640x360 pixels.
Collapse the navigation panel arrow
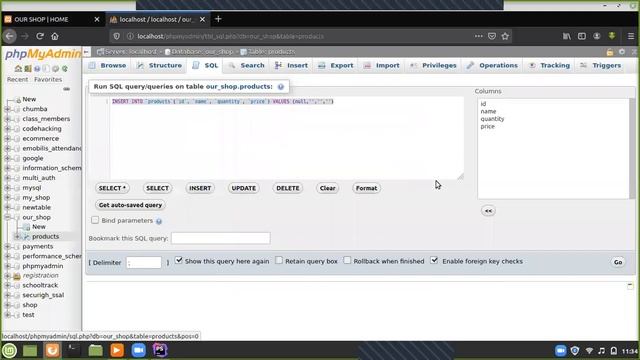(x=87, y=52)
